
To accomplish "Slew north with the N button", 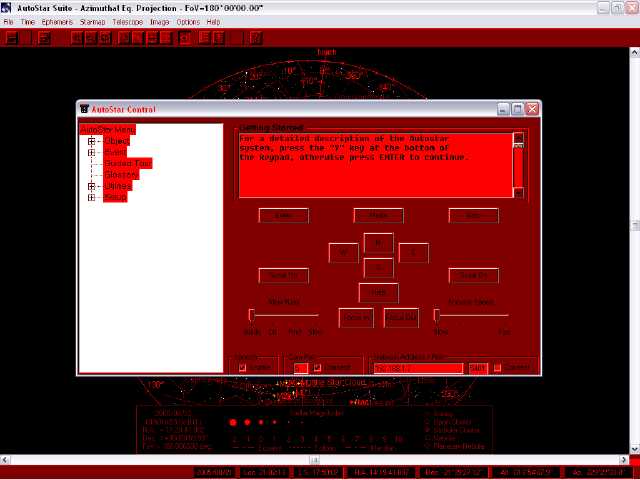I will coord(378,244).
